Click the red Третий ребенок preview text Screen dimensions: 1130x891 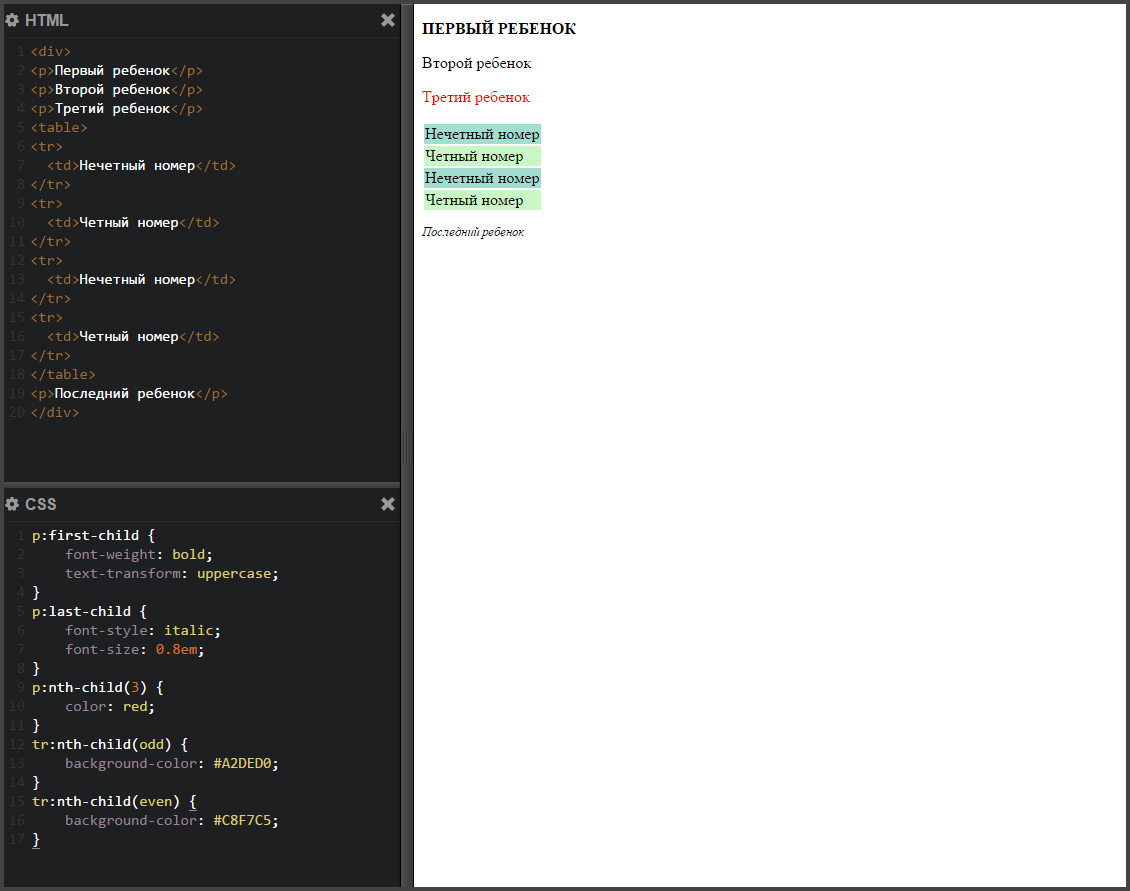pos(476,97)
